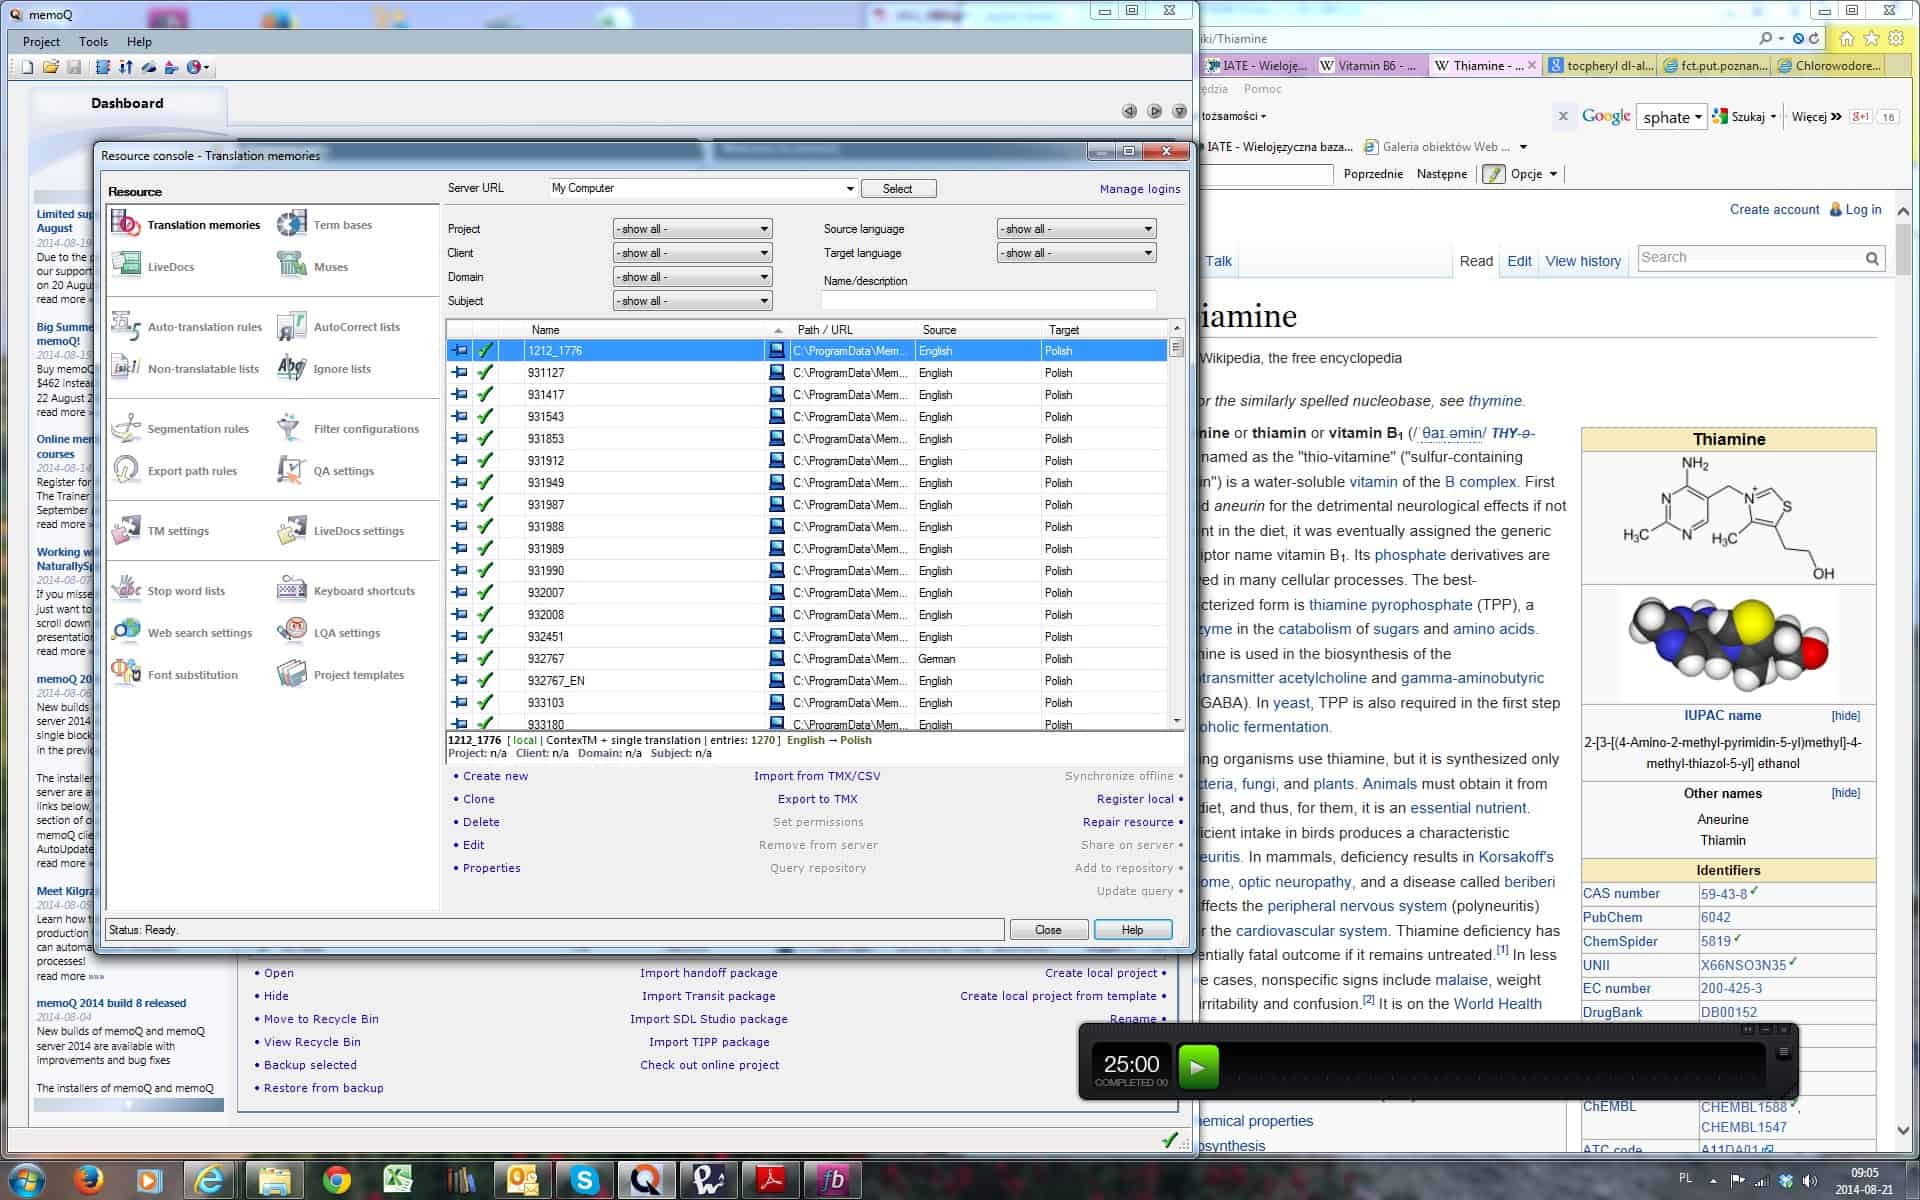Open LQA settings
The width and height of the screenshot is (1920, 1200).
[x=329, y=633]
